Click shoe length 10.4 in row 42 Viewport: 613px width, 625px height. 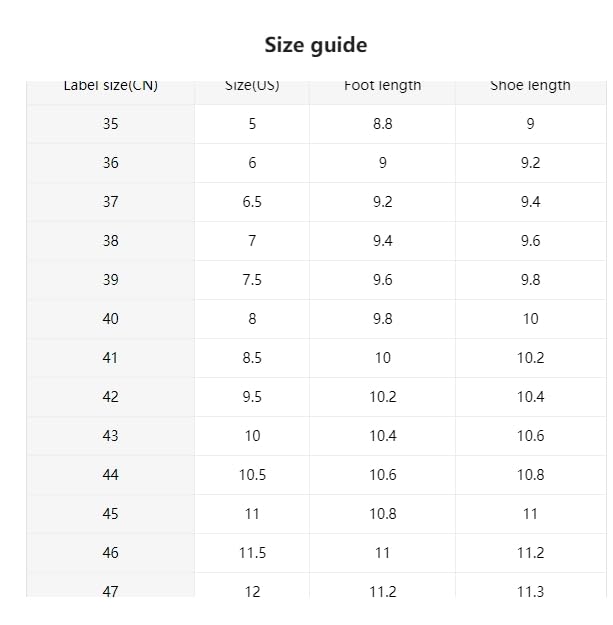530,397
